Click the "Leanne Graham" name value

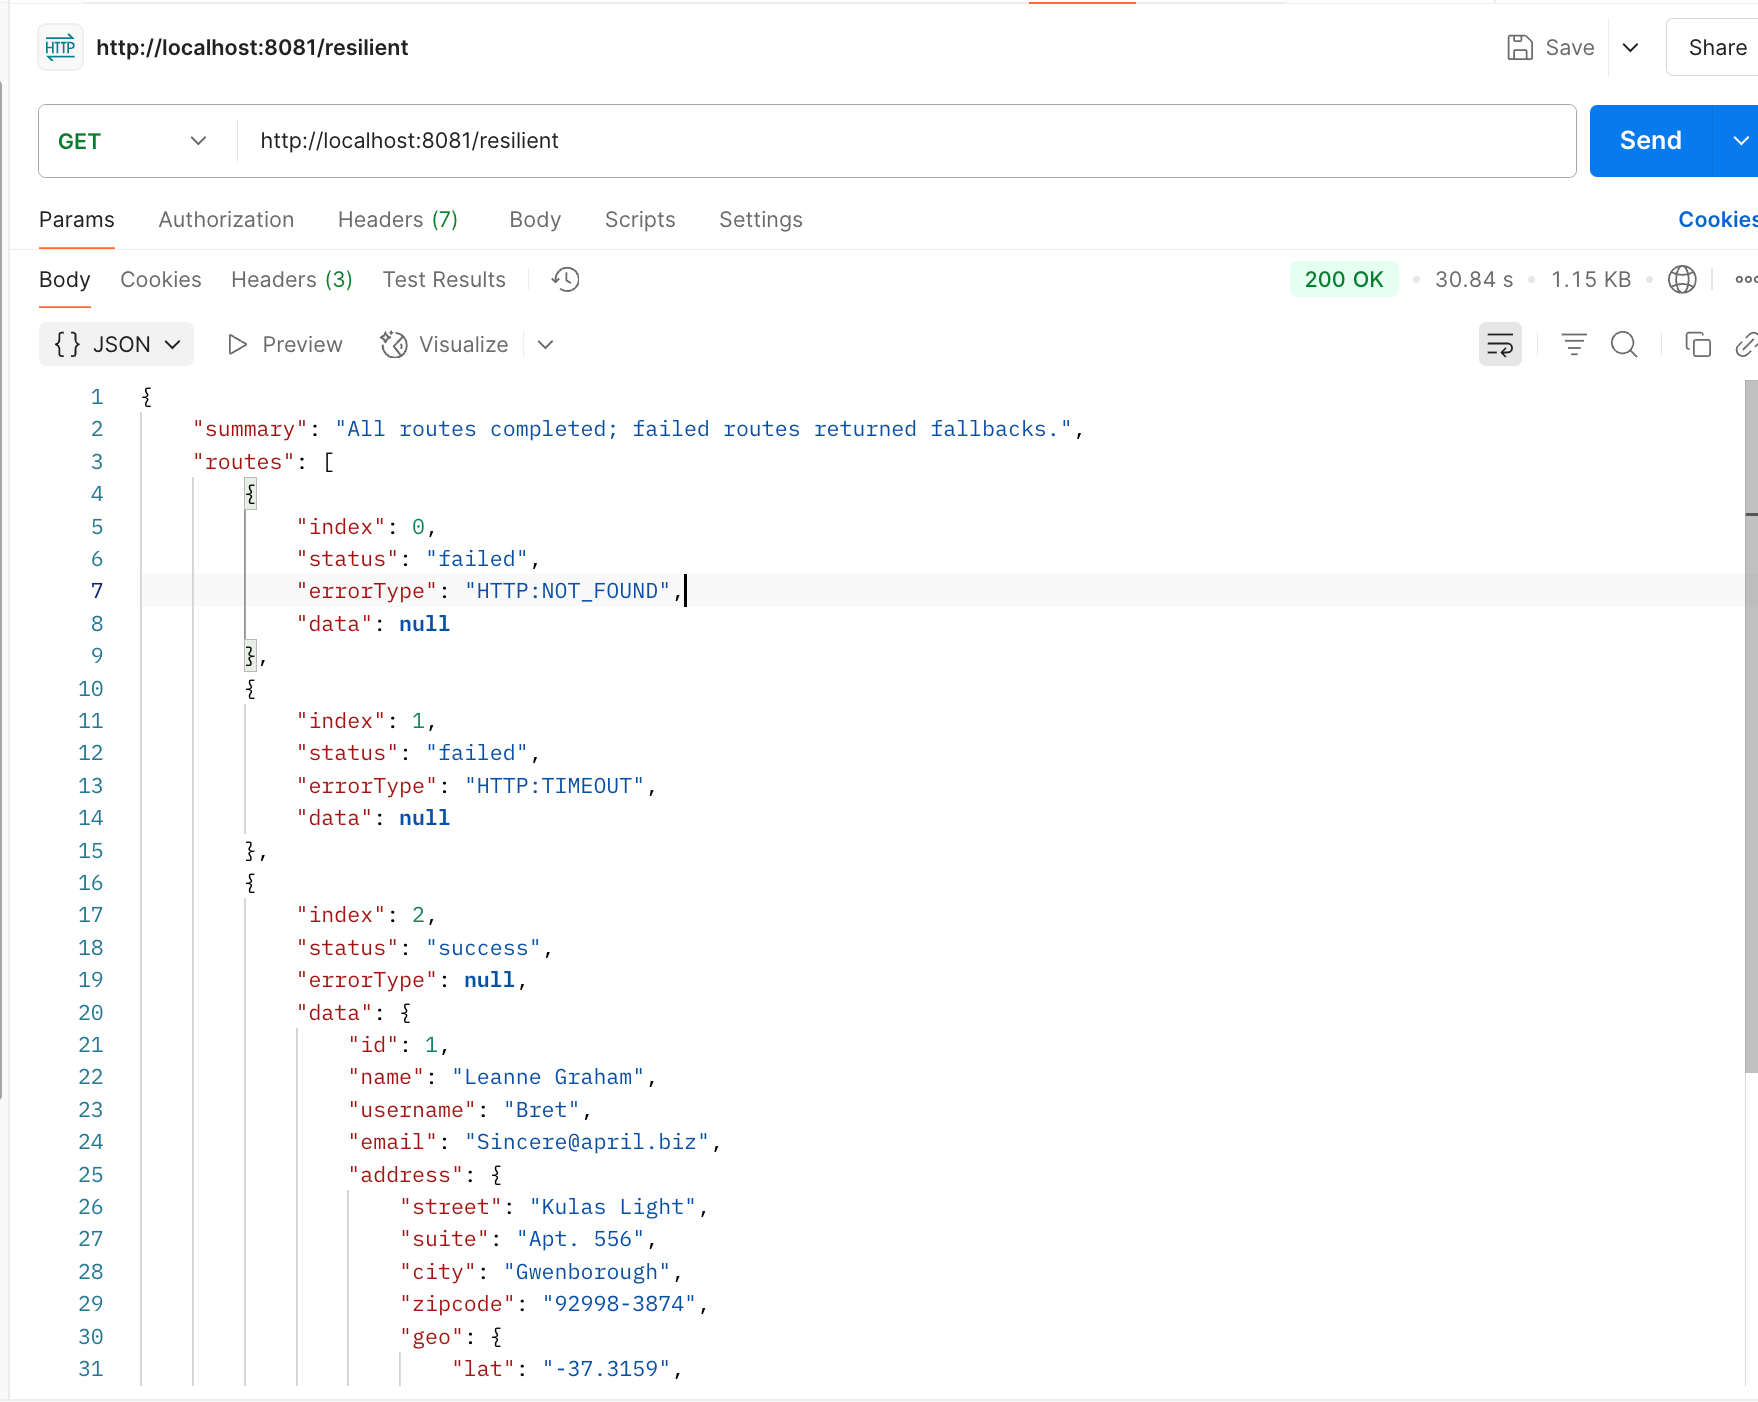pyautogui.click(x=548, y=1077)
